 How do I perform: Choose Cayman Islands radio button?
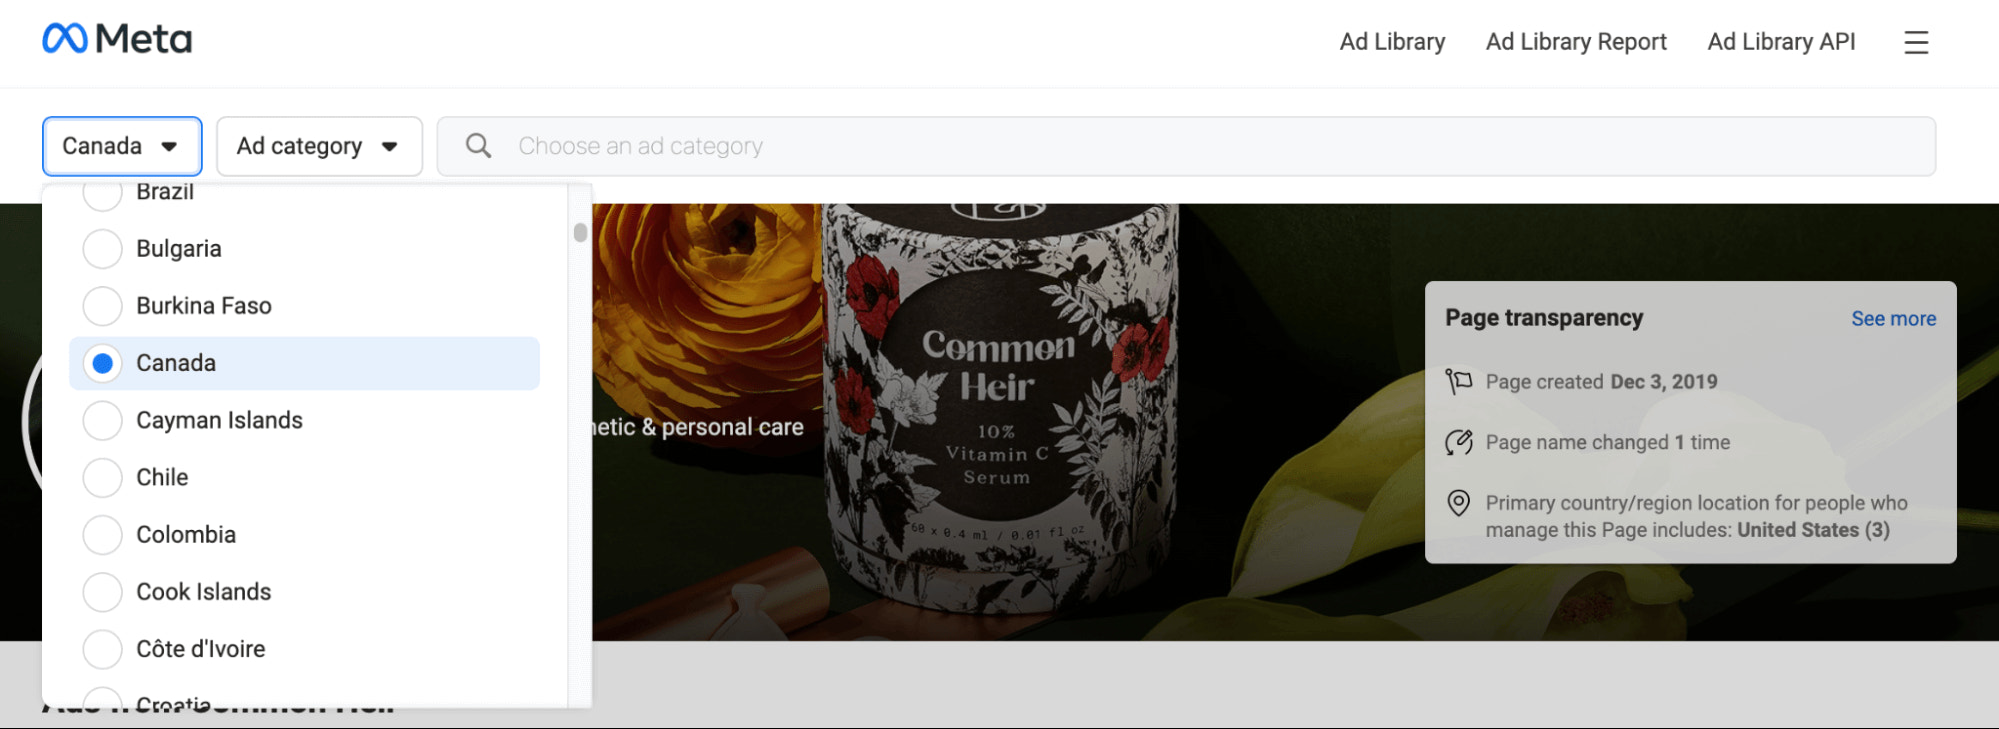coord(102,421)
